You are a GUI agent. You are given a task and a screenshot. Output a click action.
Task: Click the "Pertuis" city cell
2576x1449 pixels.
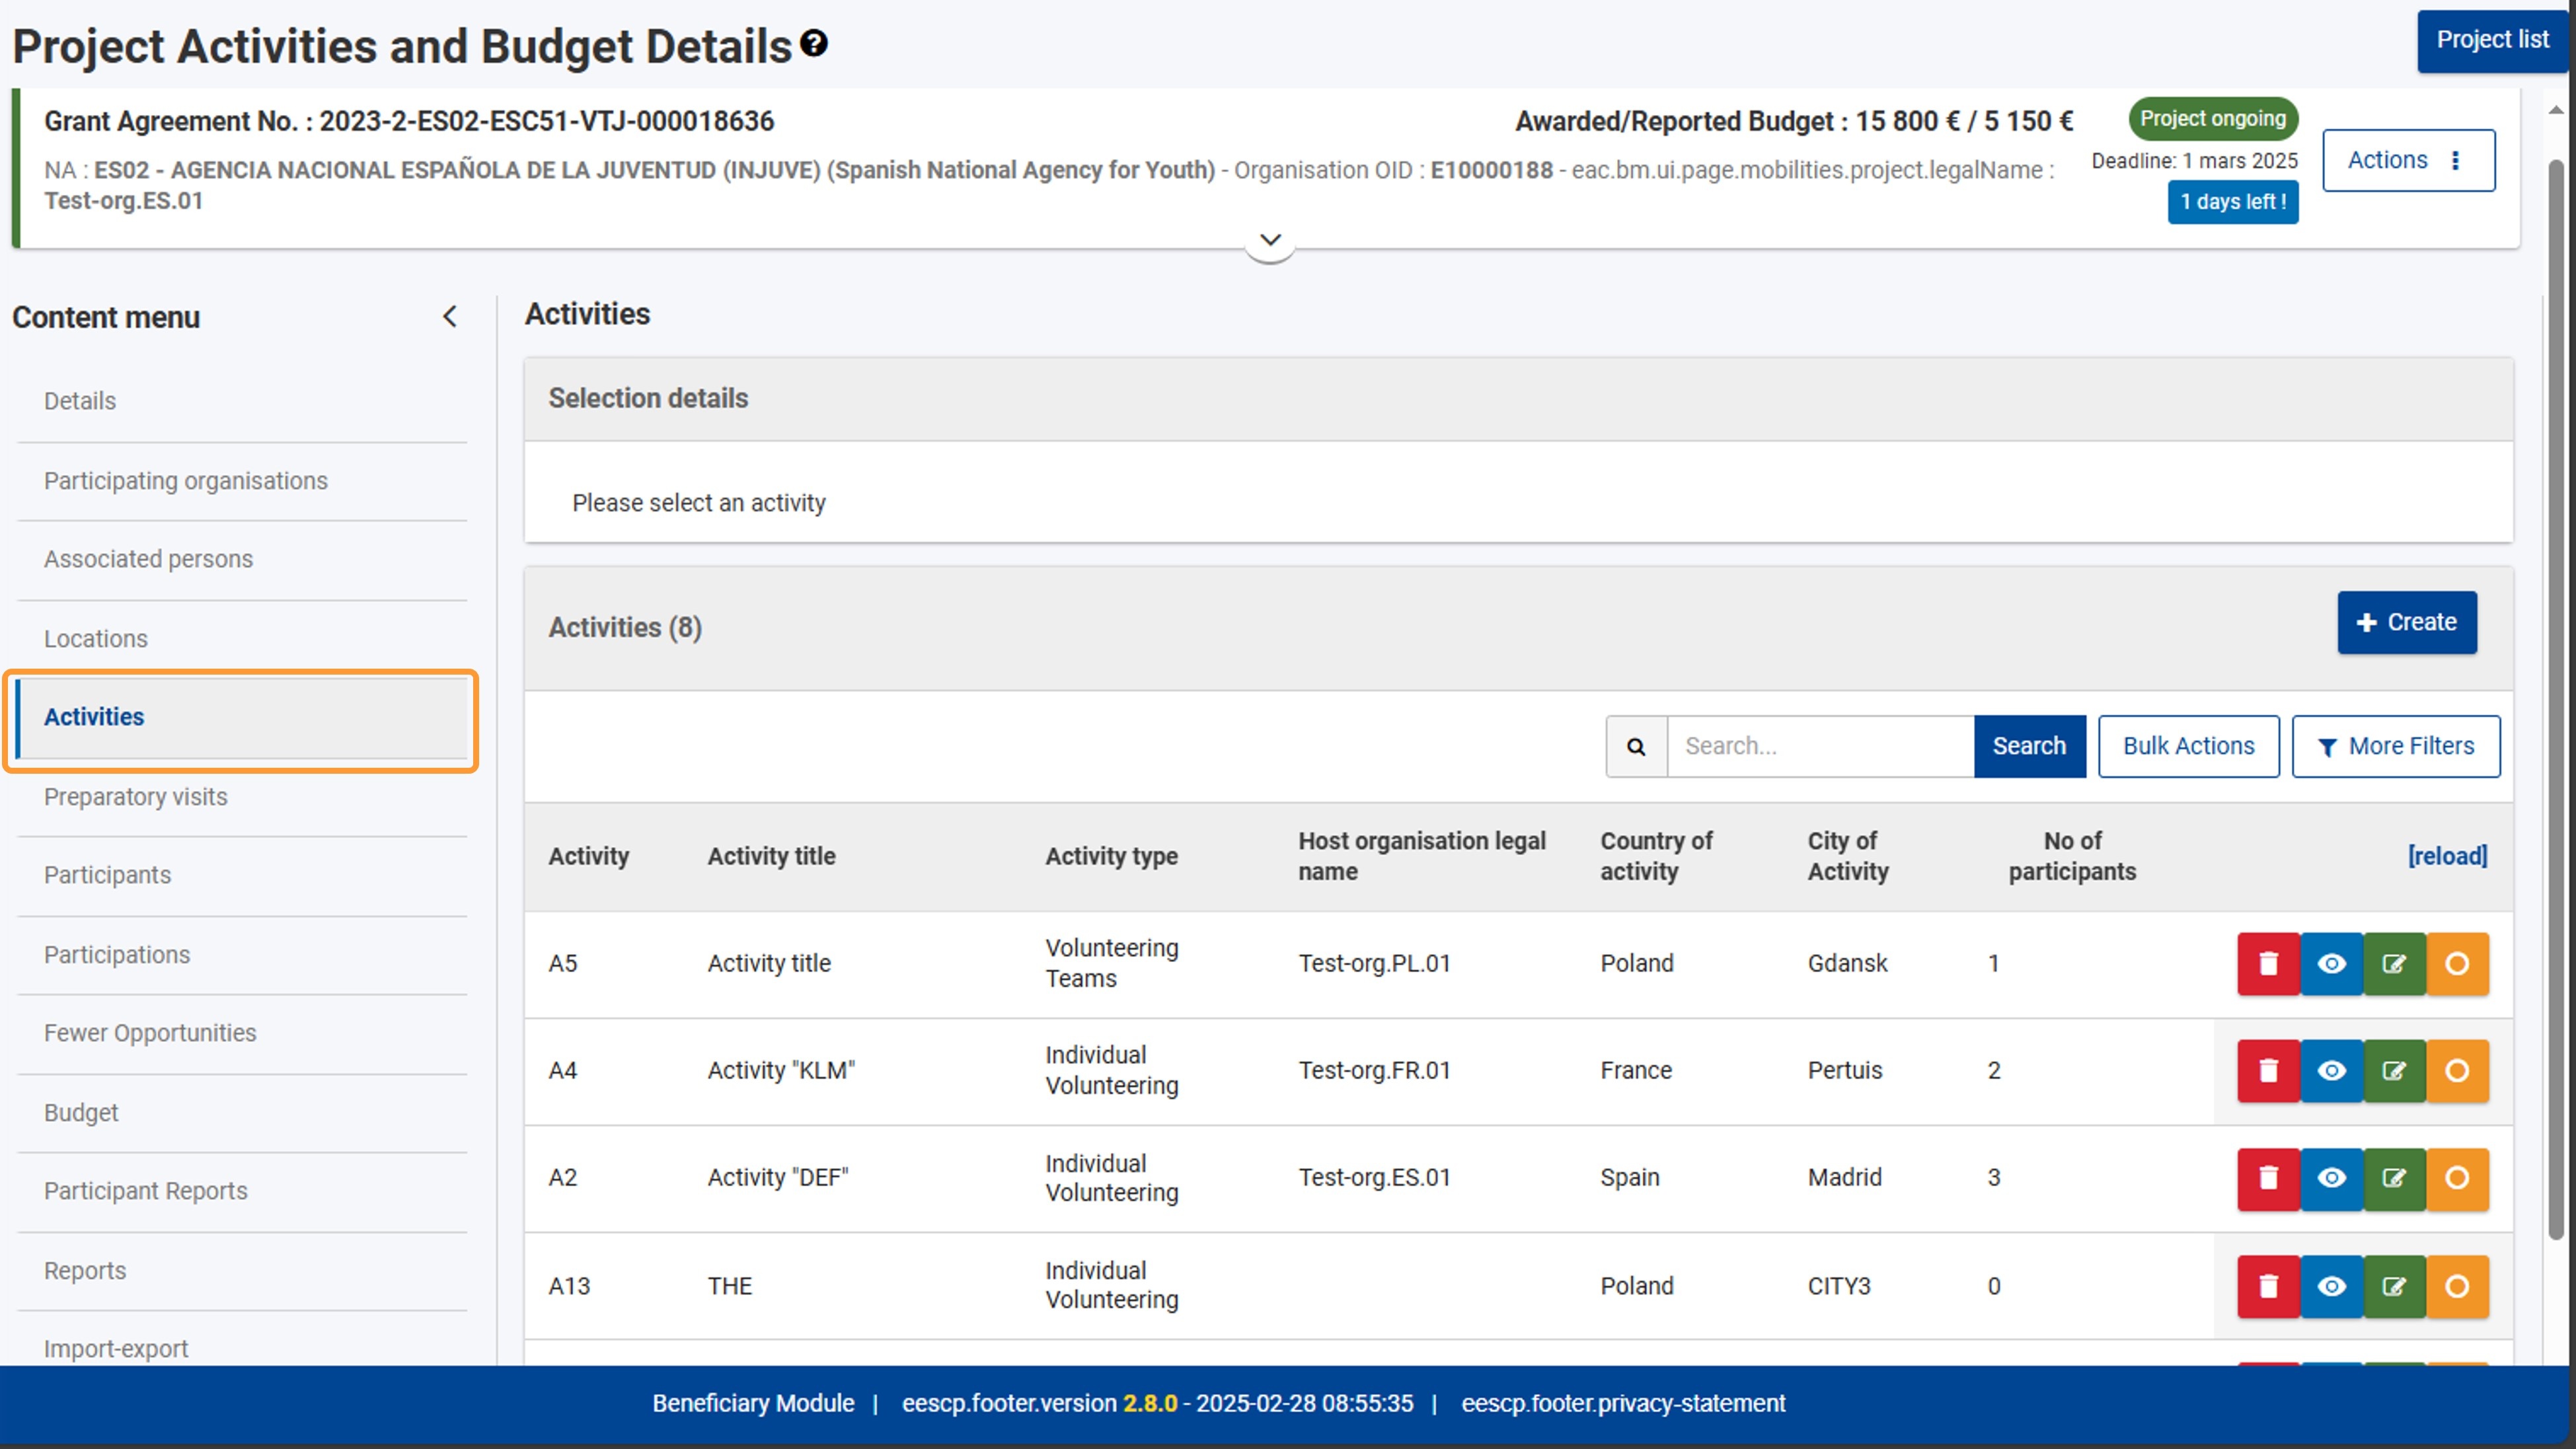pos(1844,1070)
